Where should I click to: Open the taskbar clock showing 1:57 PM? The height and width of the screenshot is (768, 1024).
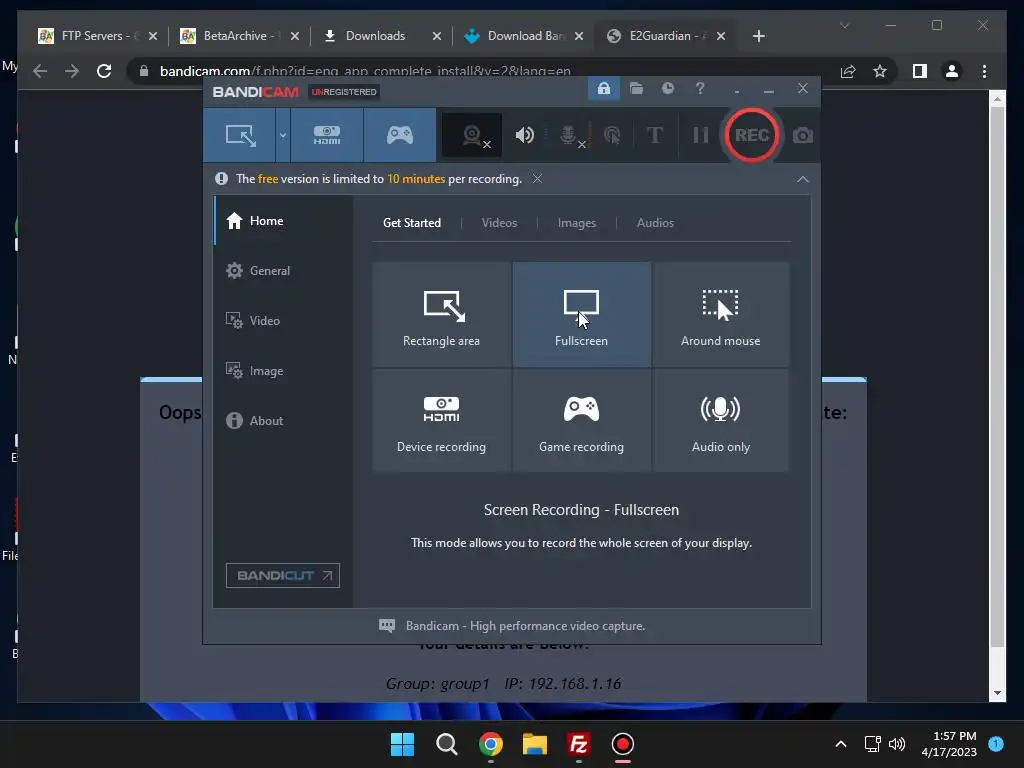tap(949, 744)
